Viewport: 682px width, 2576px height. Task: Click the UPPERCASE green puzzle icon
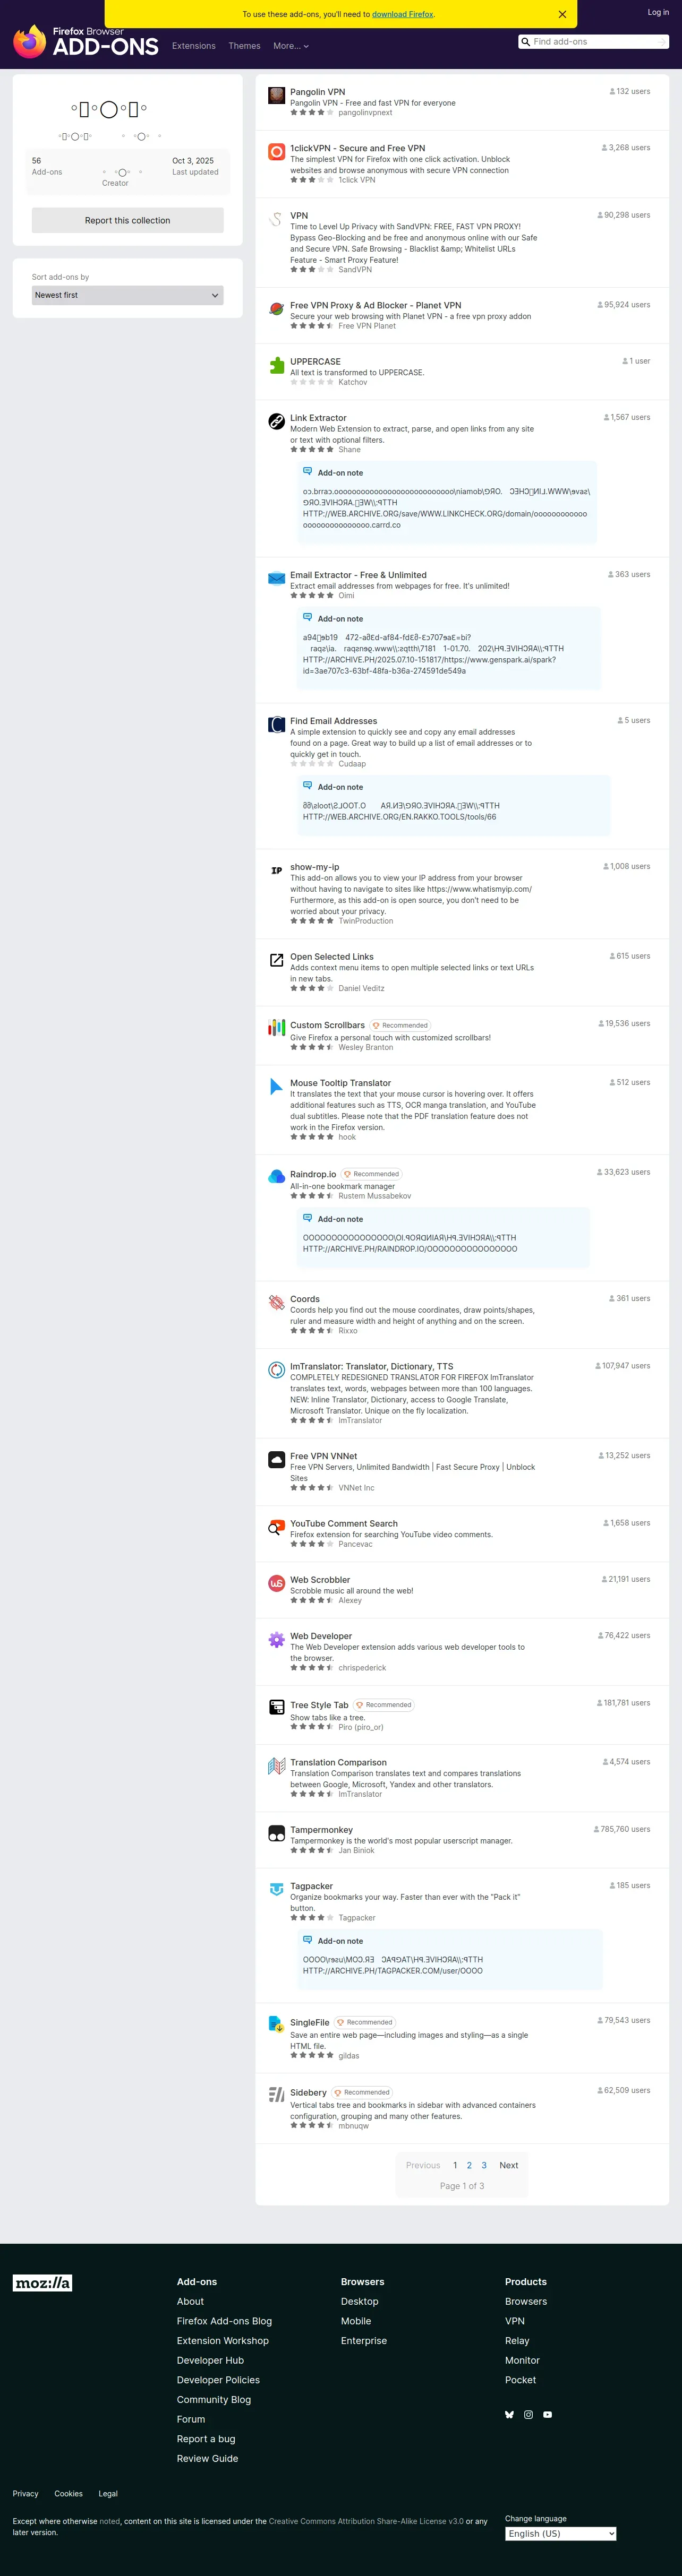(x=276, y=366)
